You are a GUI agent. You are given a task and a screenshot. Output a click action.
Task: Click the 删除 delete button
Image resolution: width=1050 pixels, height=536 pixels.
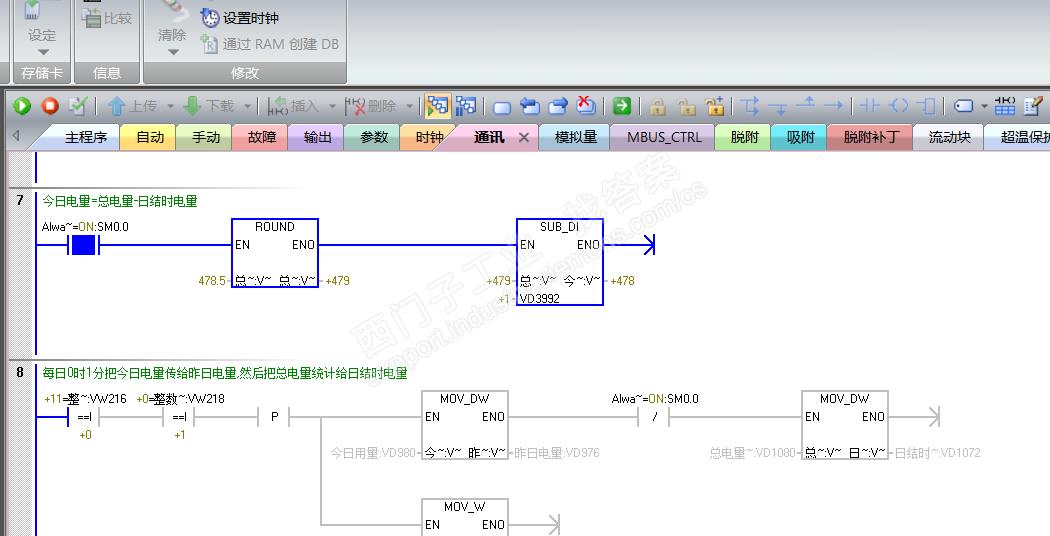point(370,106)
